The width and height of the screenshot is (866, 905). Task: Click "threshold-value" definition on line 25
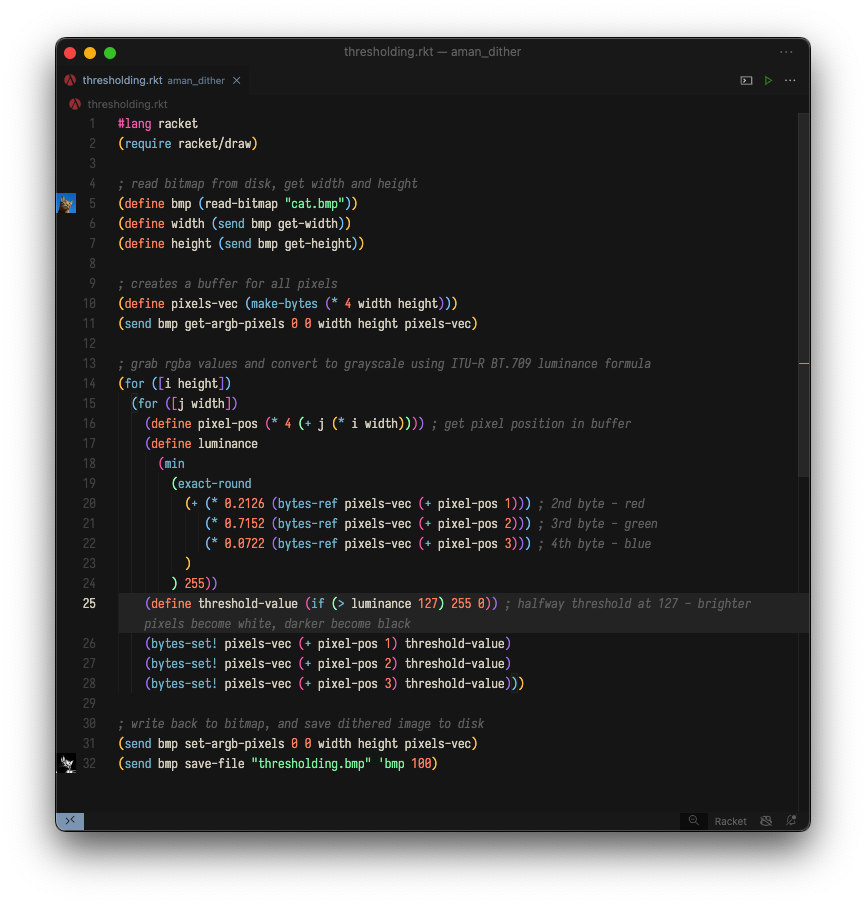[x=248, y=604]
